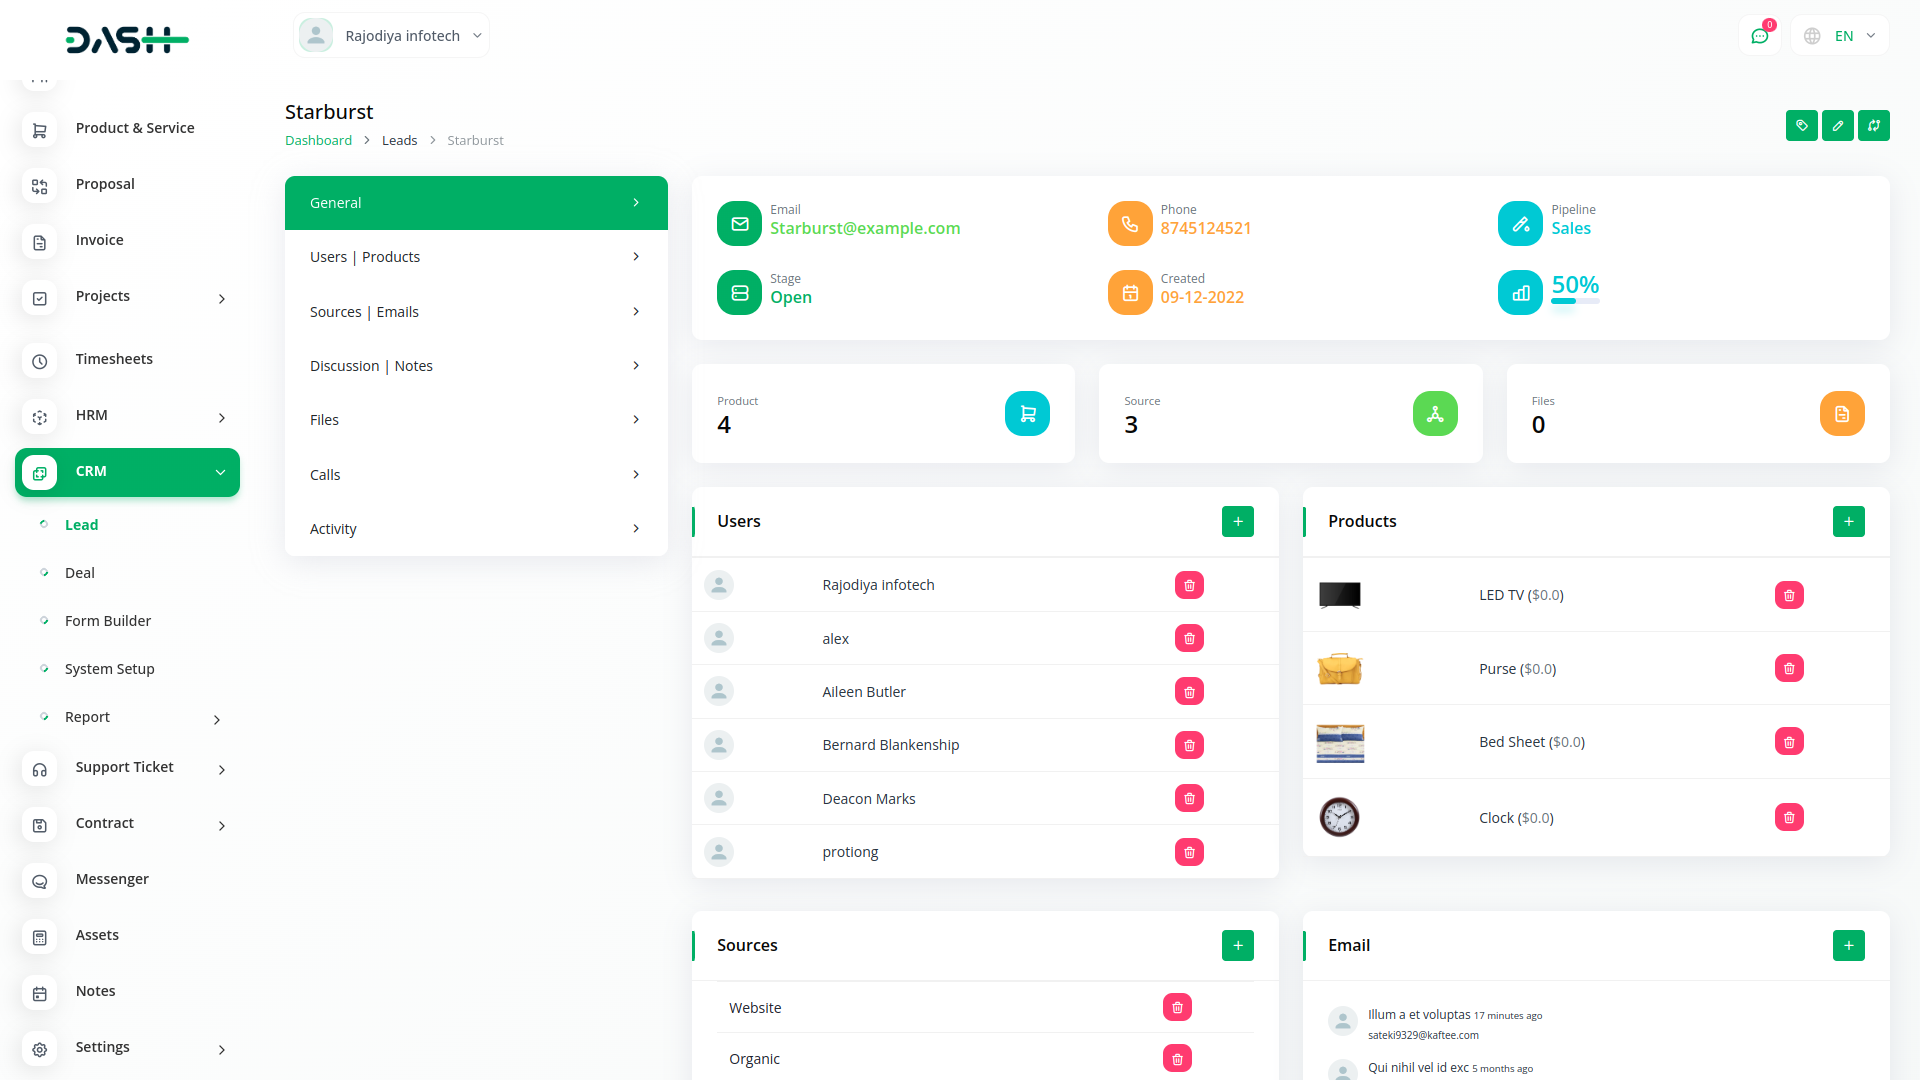Click the convert to deal icon
1920x1080 pixels.
point(1873,126)
